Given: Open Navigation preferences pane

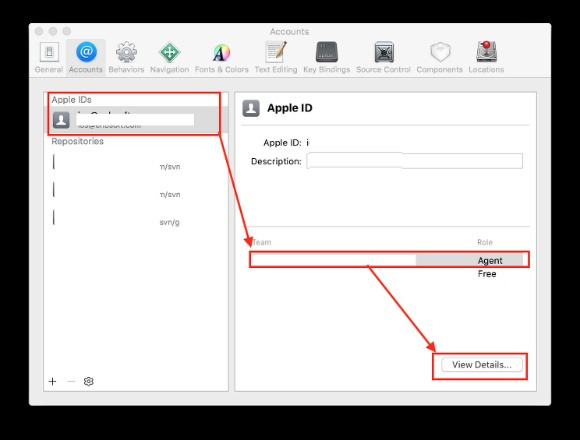Looking at the screenshot, I should tap(169, 58).
